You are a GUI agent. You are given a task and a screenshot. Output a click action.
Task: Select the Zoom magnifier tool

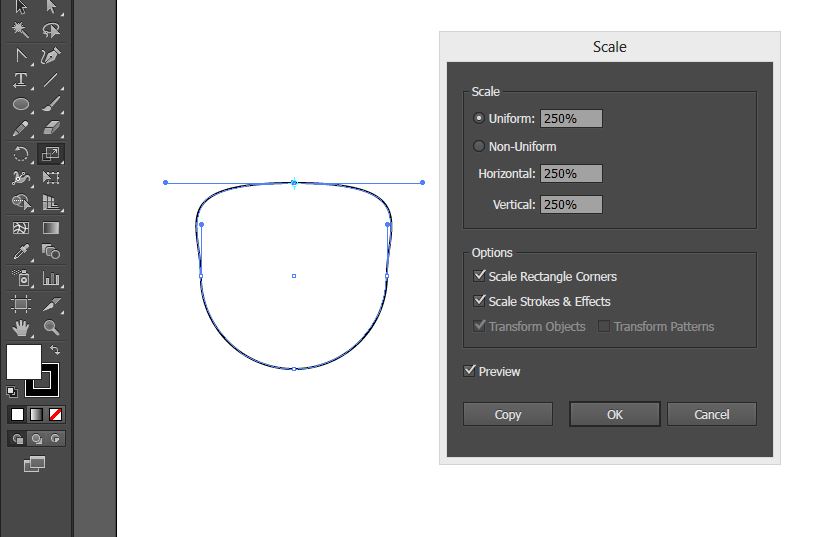point(51,328)
